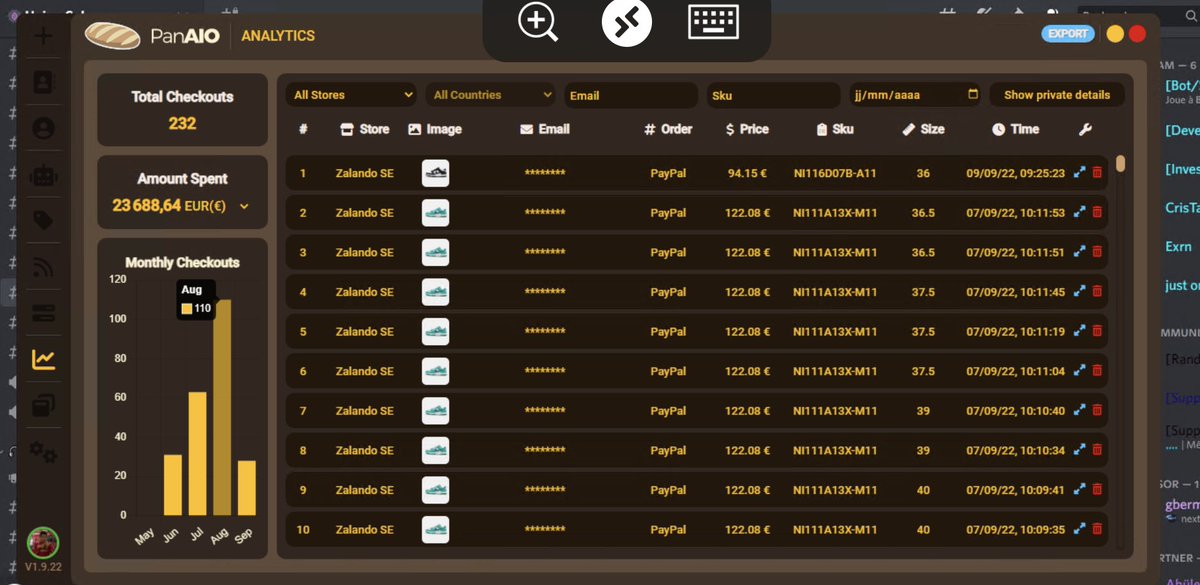This screenshot has width=1200, height=585.
Task: Click the Sep bar in Monthly Checkouts
Action: click(x=246, y=488)
